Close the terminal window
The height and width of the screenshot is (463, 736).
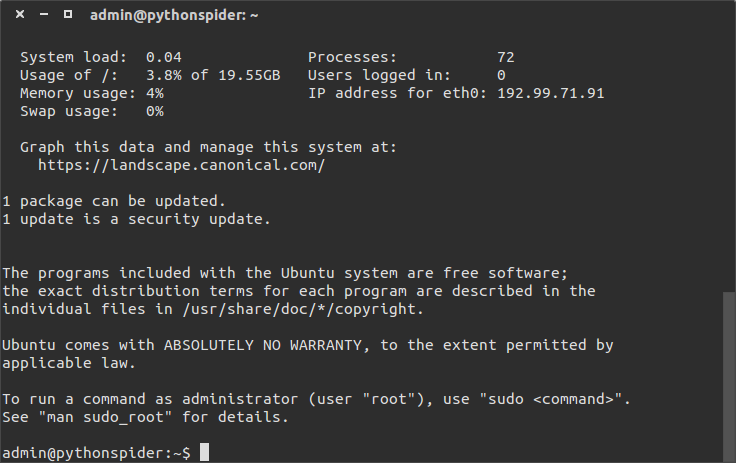pos(20,15)
